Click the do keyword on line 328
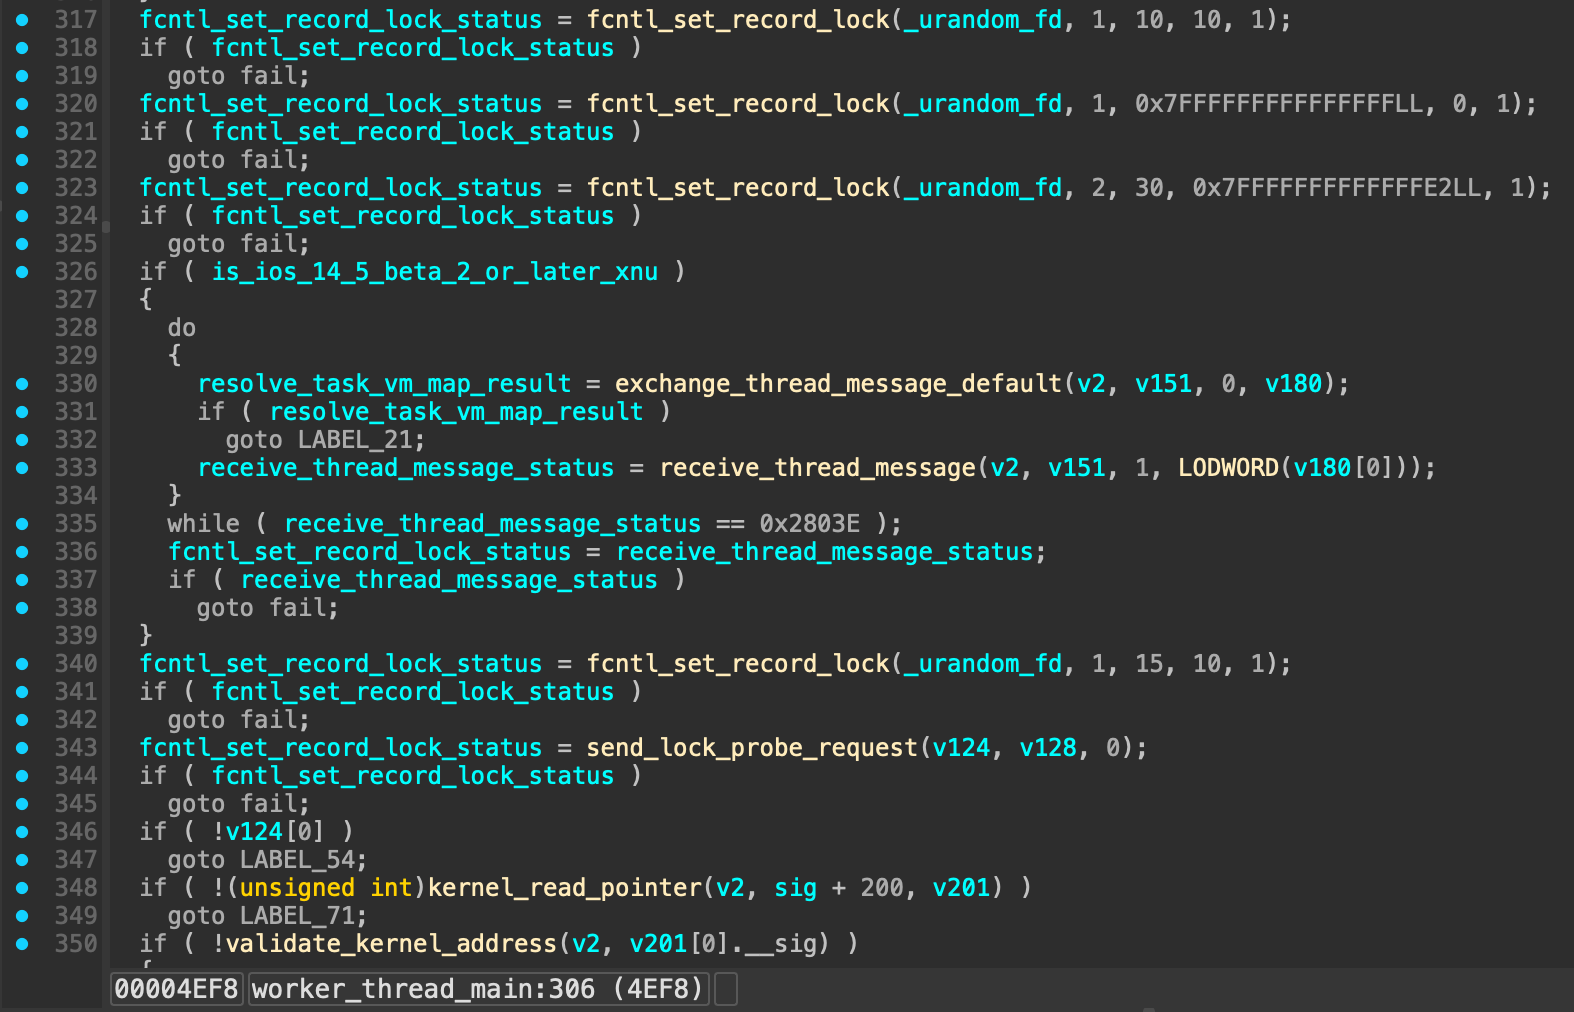 click(x=182, y=328)
